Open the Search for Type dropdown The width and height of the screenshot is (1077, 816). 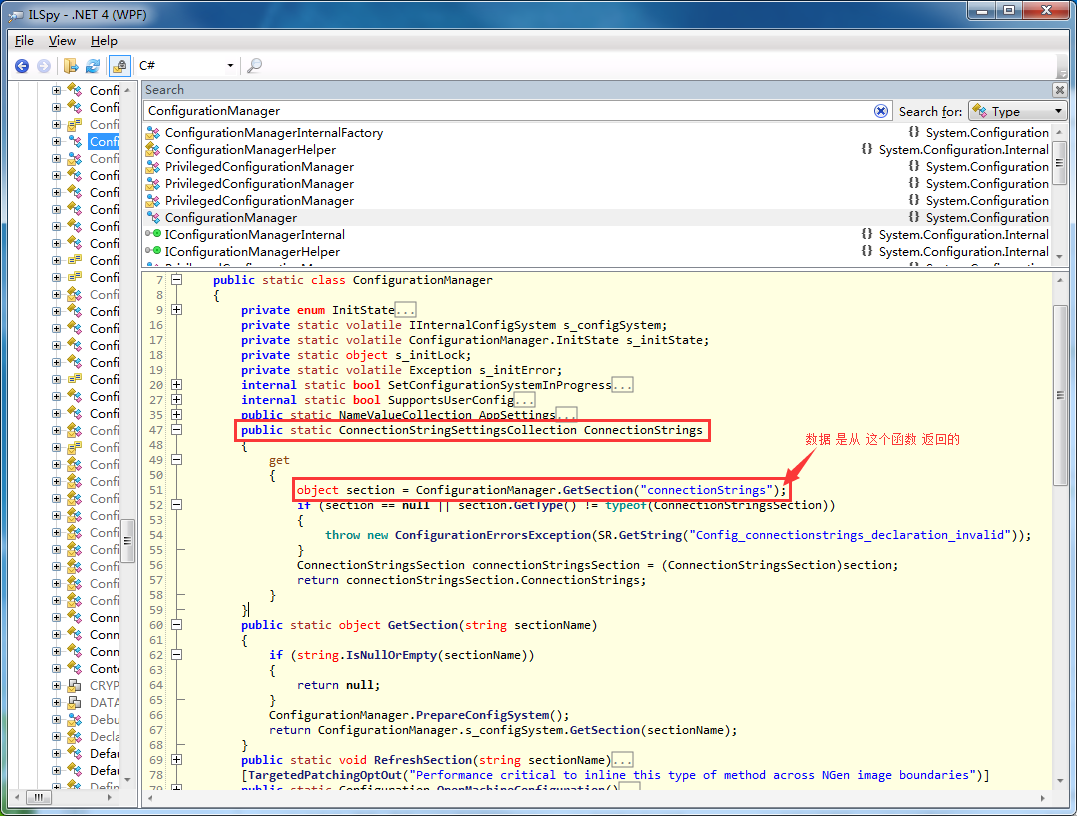1018,111
